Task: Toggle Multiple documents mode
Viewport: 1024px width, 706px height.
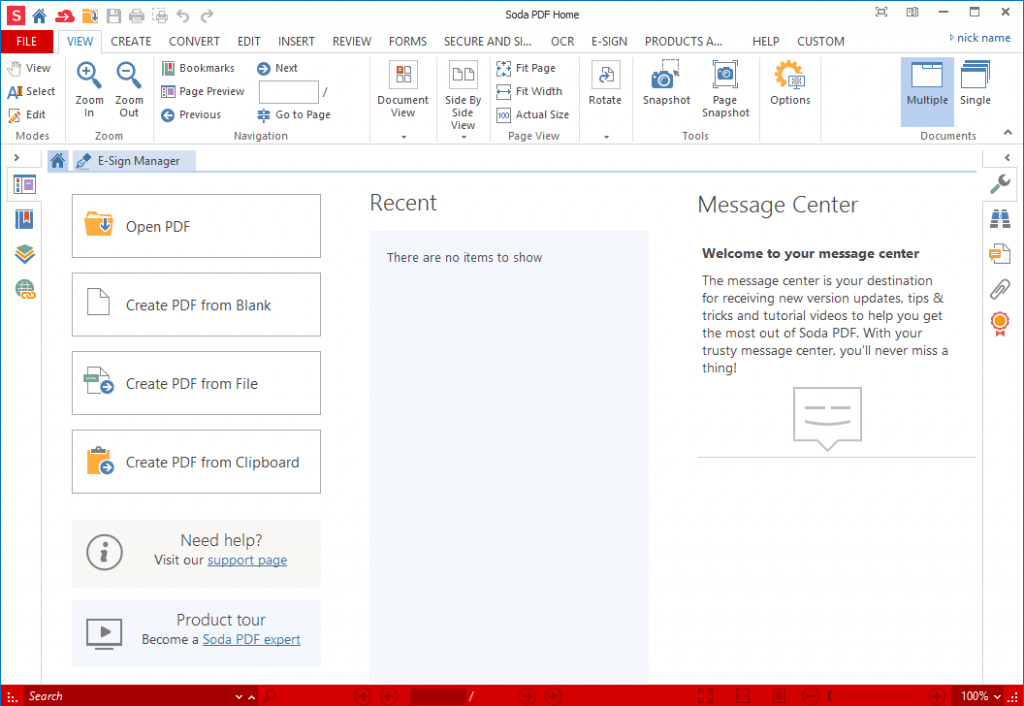Action: pos(927,91)
